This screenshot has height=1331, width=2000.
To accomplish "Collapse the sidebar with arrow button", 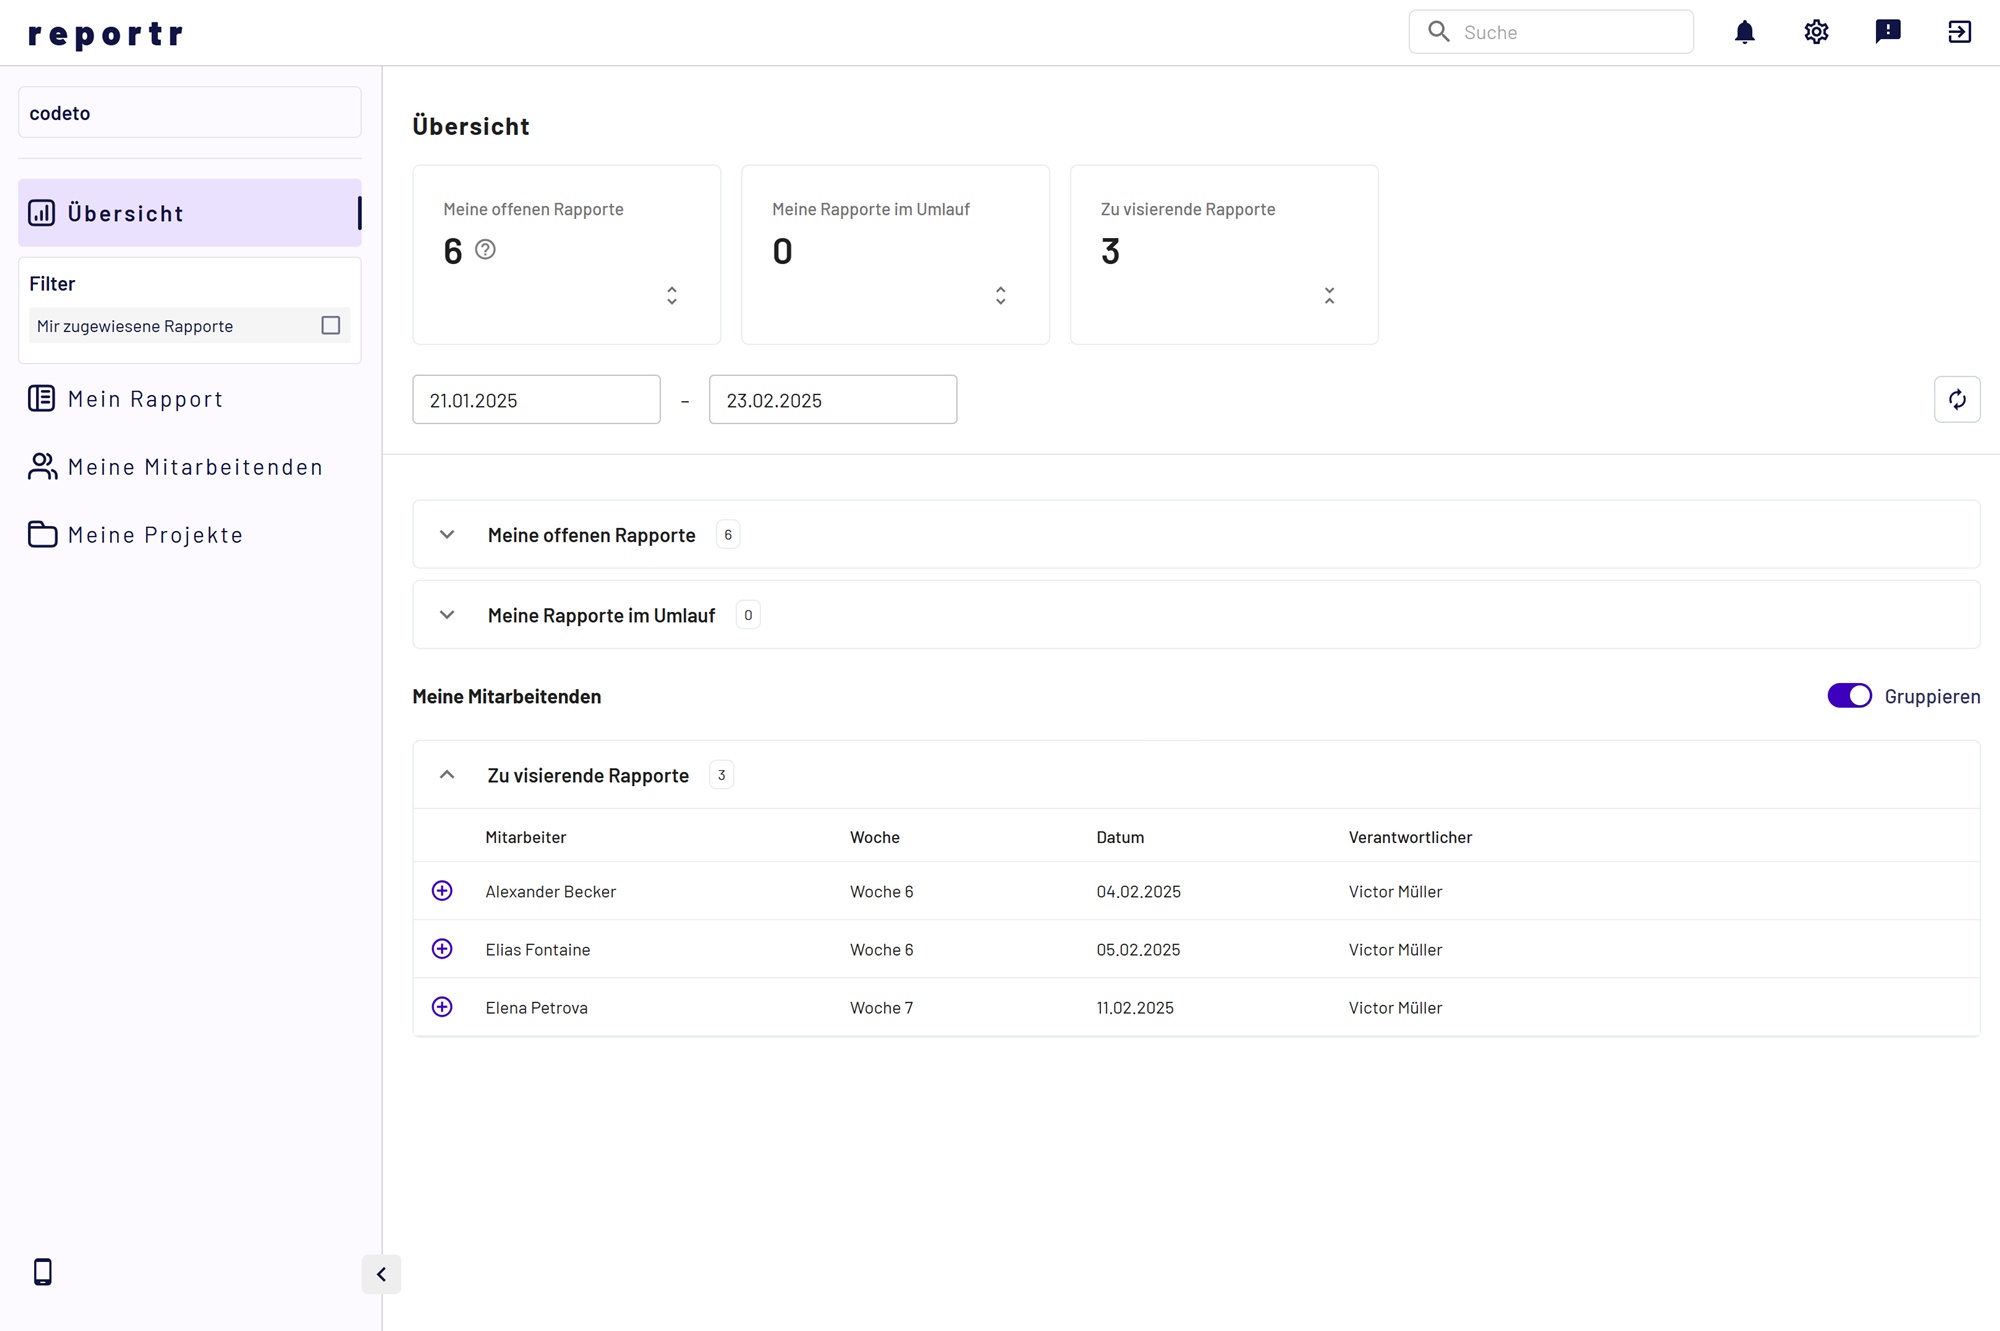I will pos(381,1274).
